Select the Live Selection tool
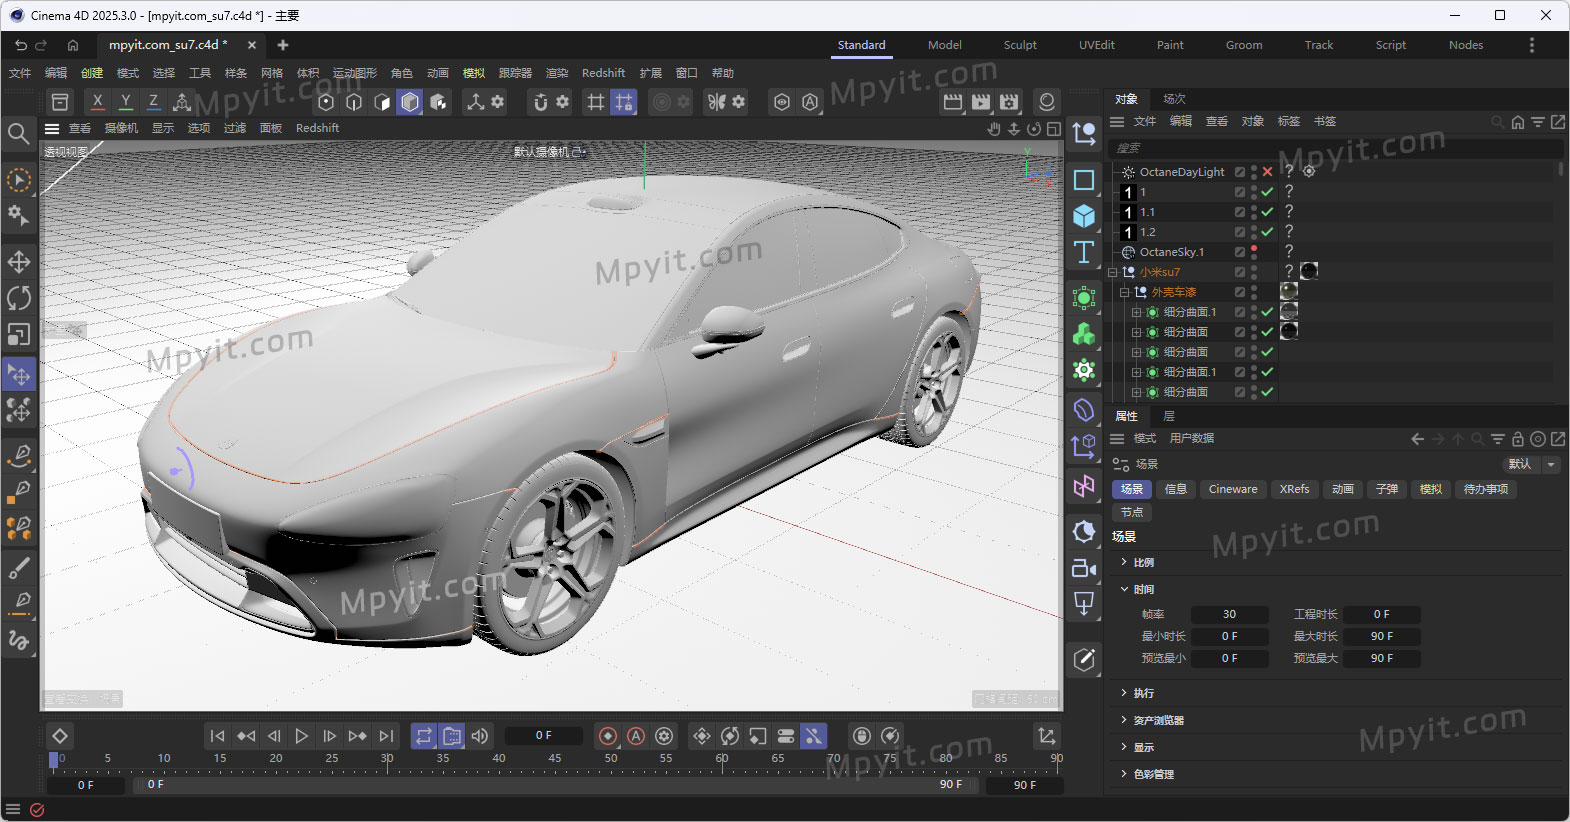 (x=19, y=180)
